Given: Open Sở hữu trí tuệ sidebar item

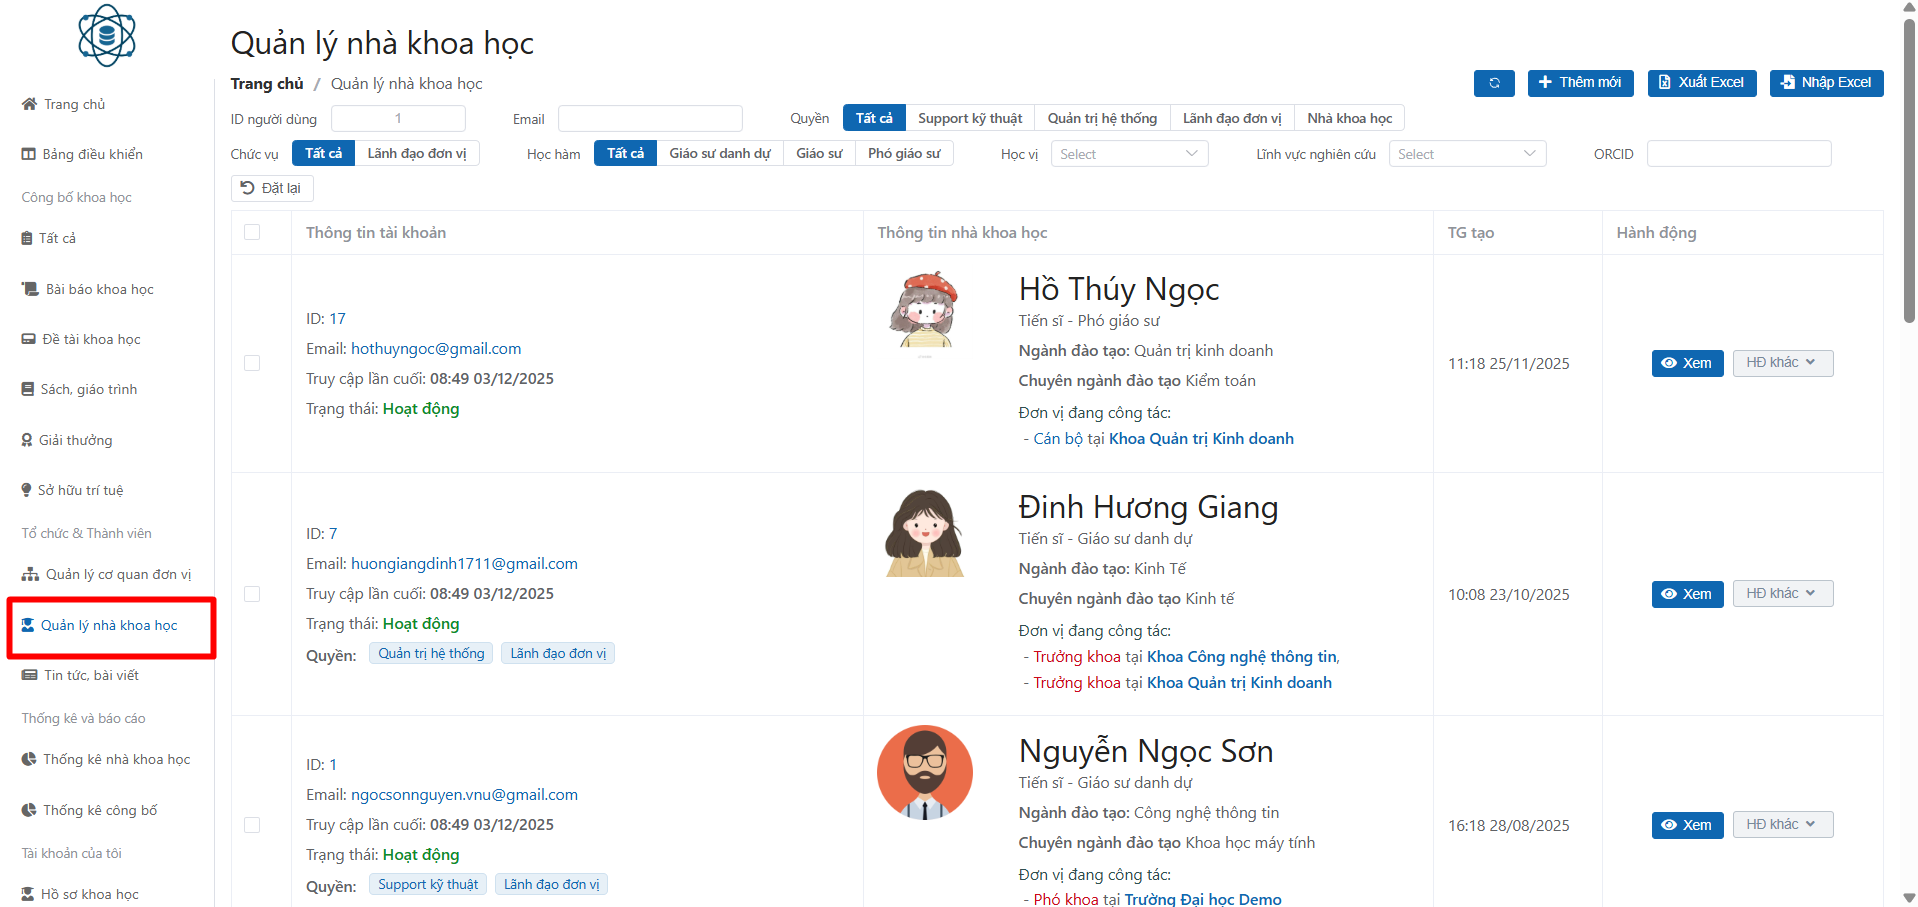Looking at the screenshot, I should click(80, 490).
